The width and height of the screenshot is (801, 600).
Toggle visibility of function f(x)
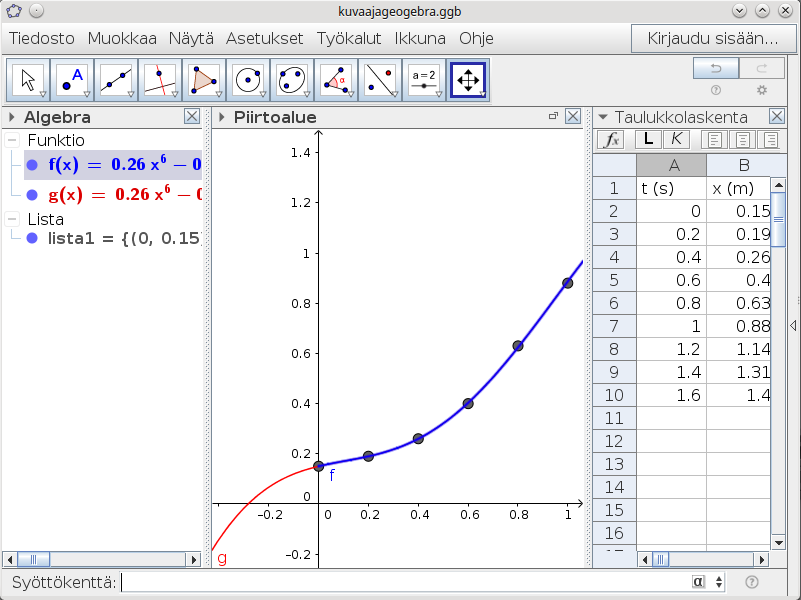click(x=33, y=165)
